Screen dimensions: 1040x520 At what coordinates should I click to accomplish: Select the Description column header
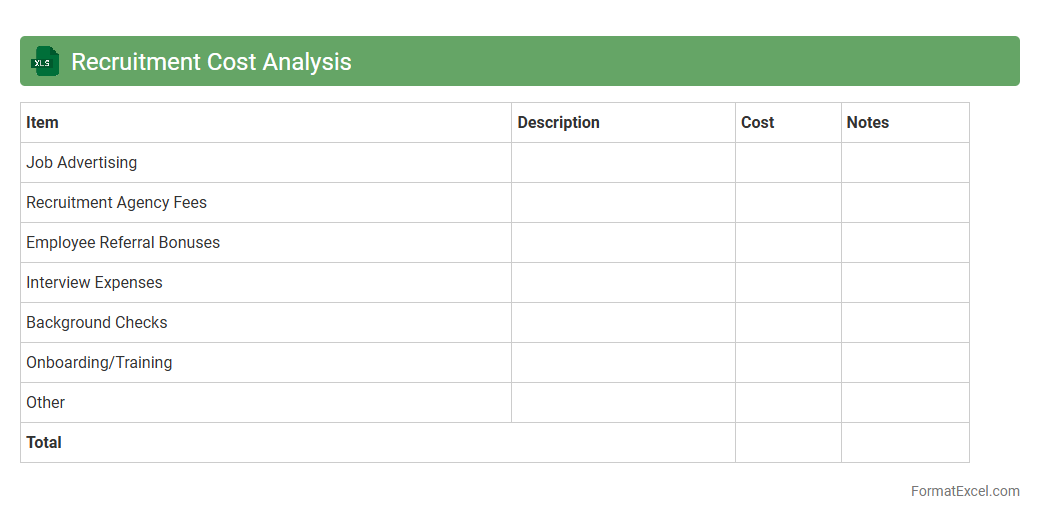coord(558,122)
